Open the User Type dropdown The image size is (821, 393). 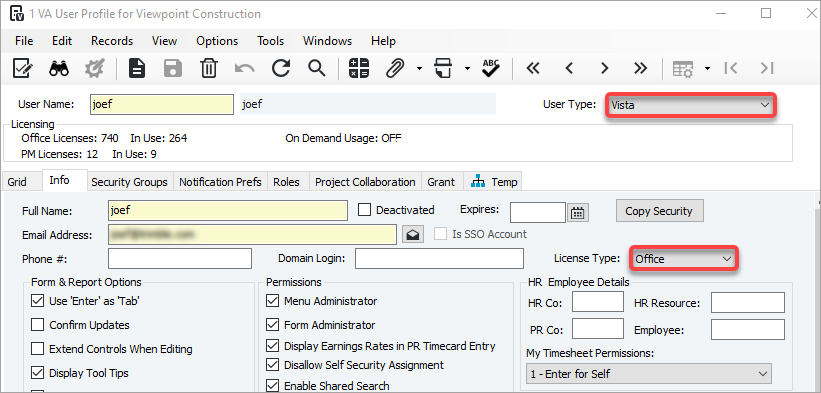(690, 105)
